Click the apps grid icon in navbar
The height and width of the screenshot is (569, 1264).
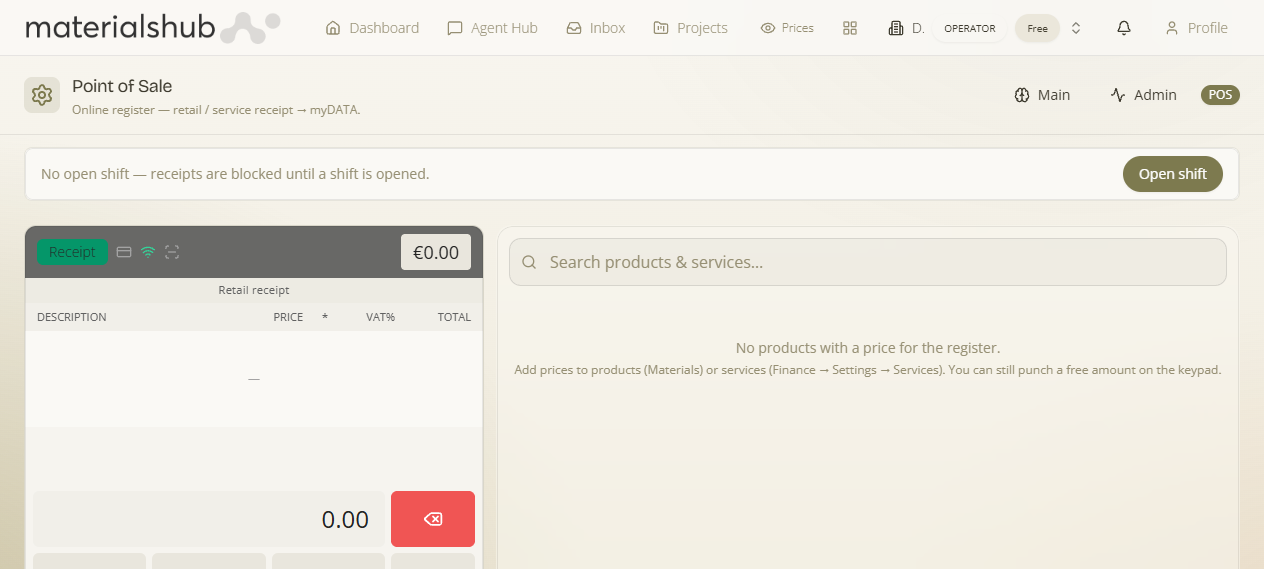[850, 28]
